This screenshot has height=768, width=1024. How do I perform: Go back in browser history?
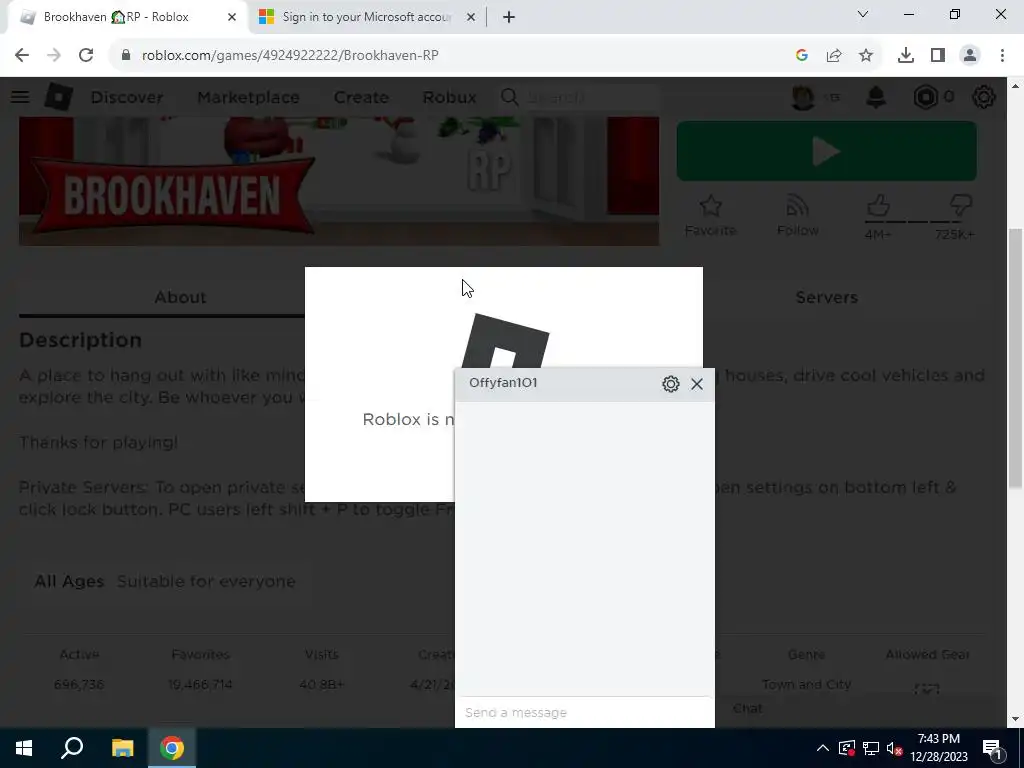22,56
